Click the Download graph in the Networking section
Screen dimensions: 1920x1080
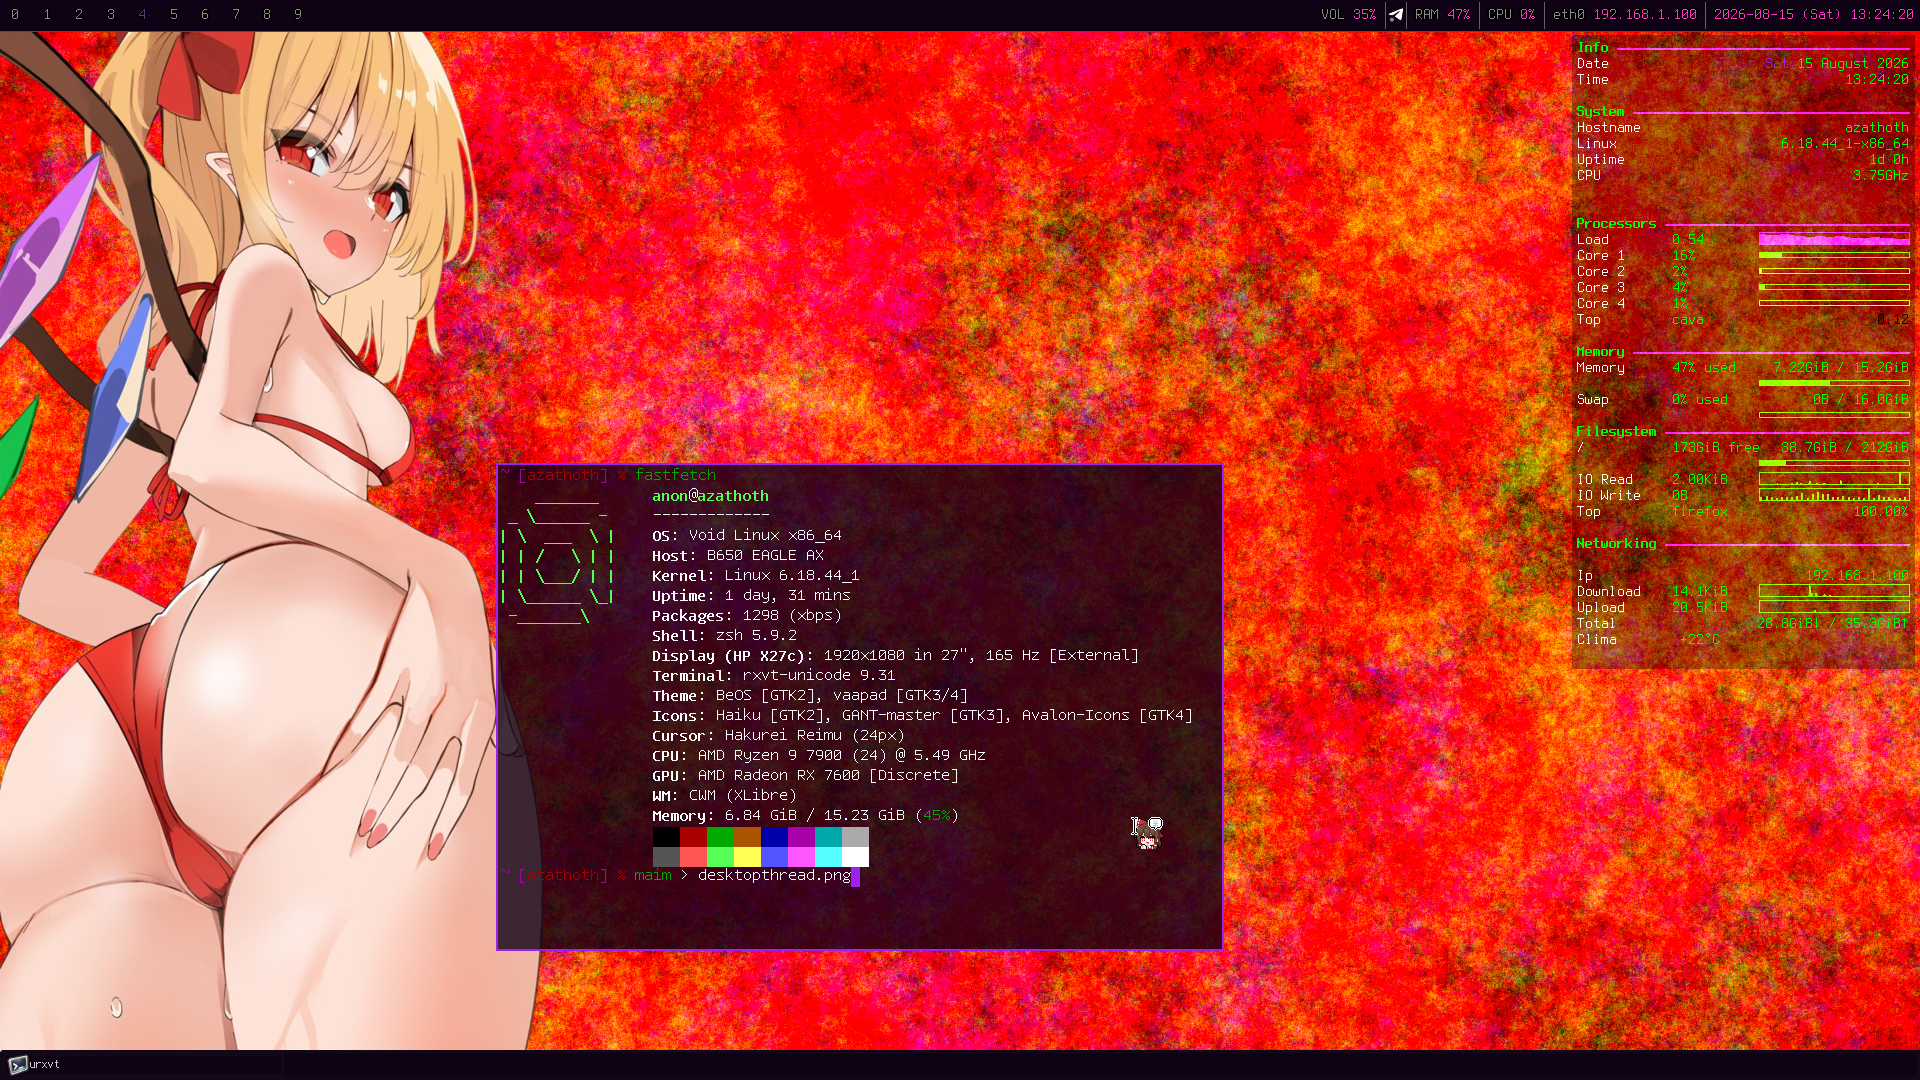point(1834,591)
